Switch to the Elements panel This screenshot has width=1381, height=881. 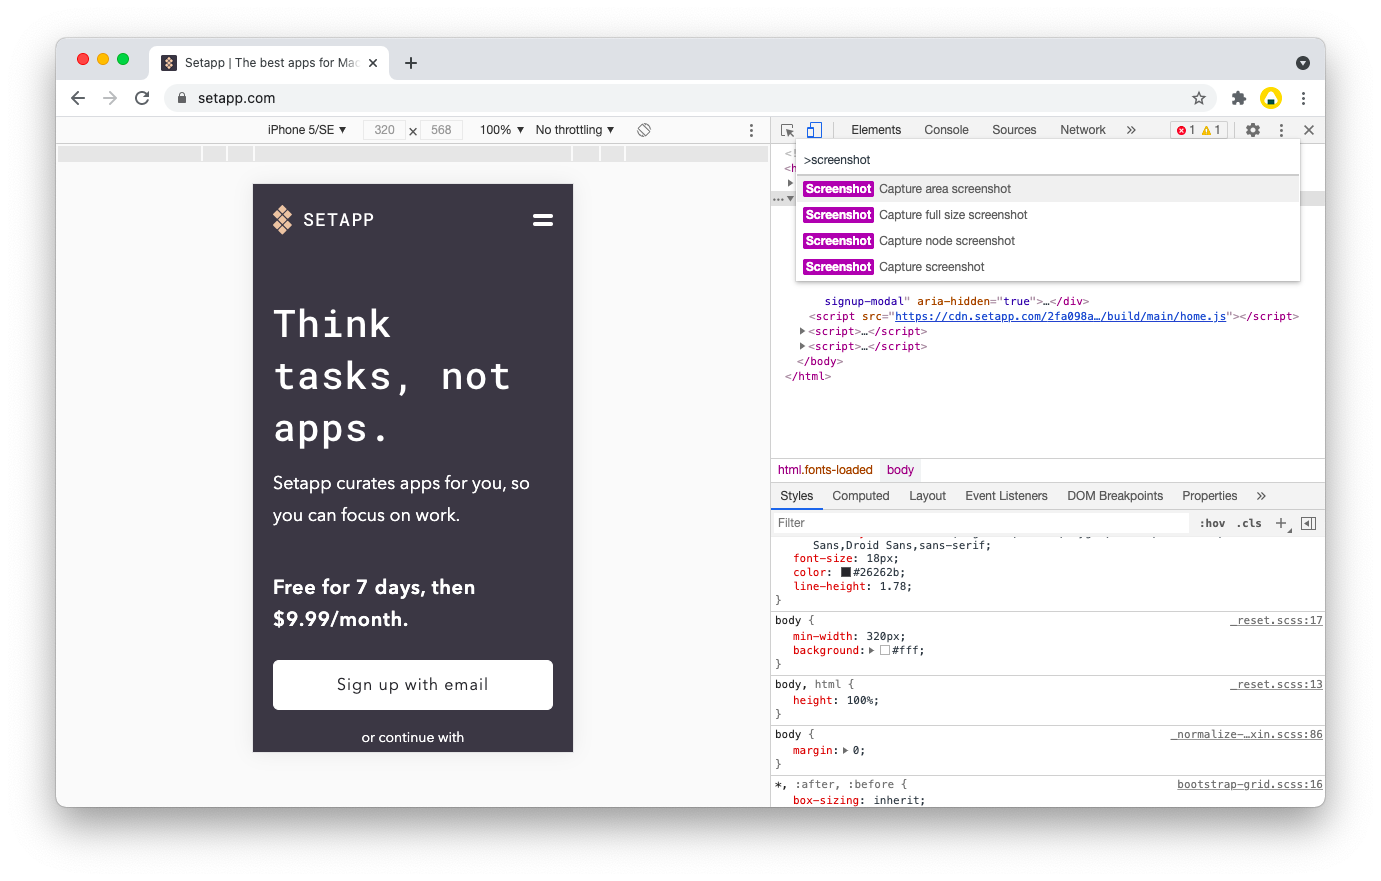point(876,130)
